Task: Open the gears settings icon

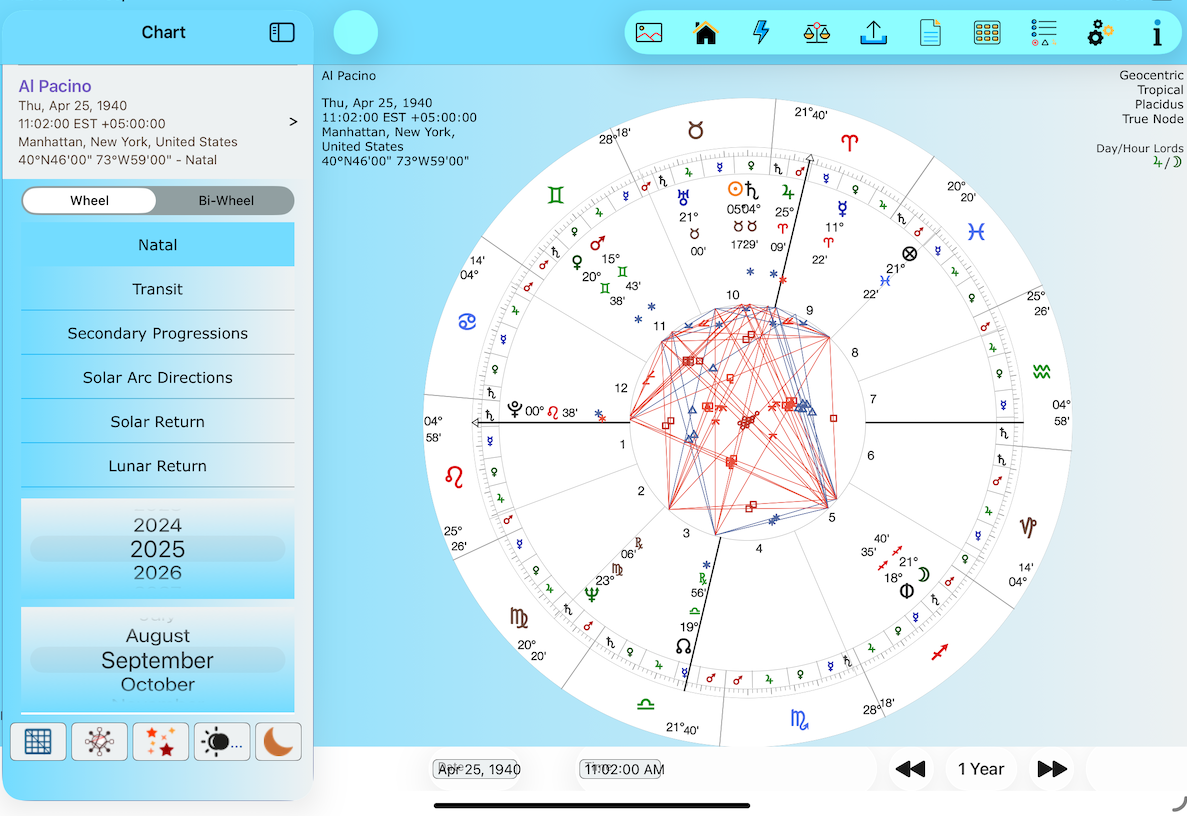Action: (x=1100, y=32)
